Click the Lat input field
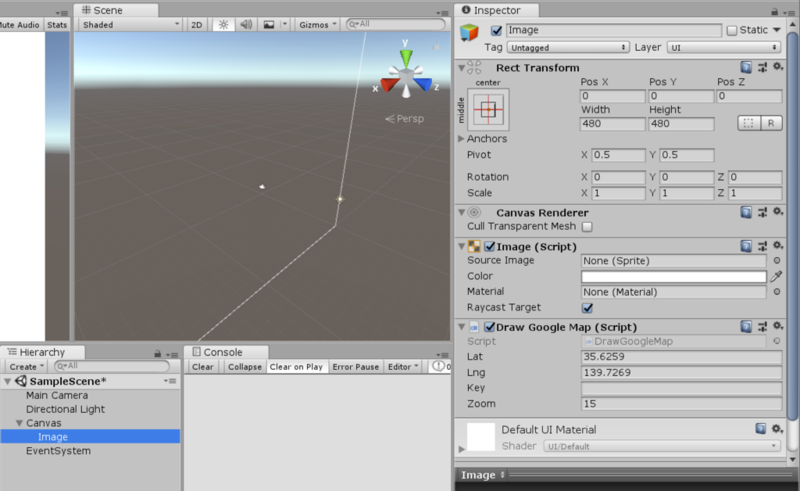The image size is (800, 491). tap(681, 357)
